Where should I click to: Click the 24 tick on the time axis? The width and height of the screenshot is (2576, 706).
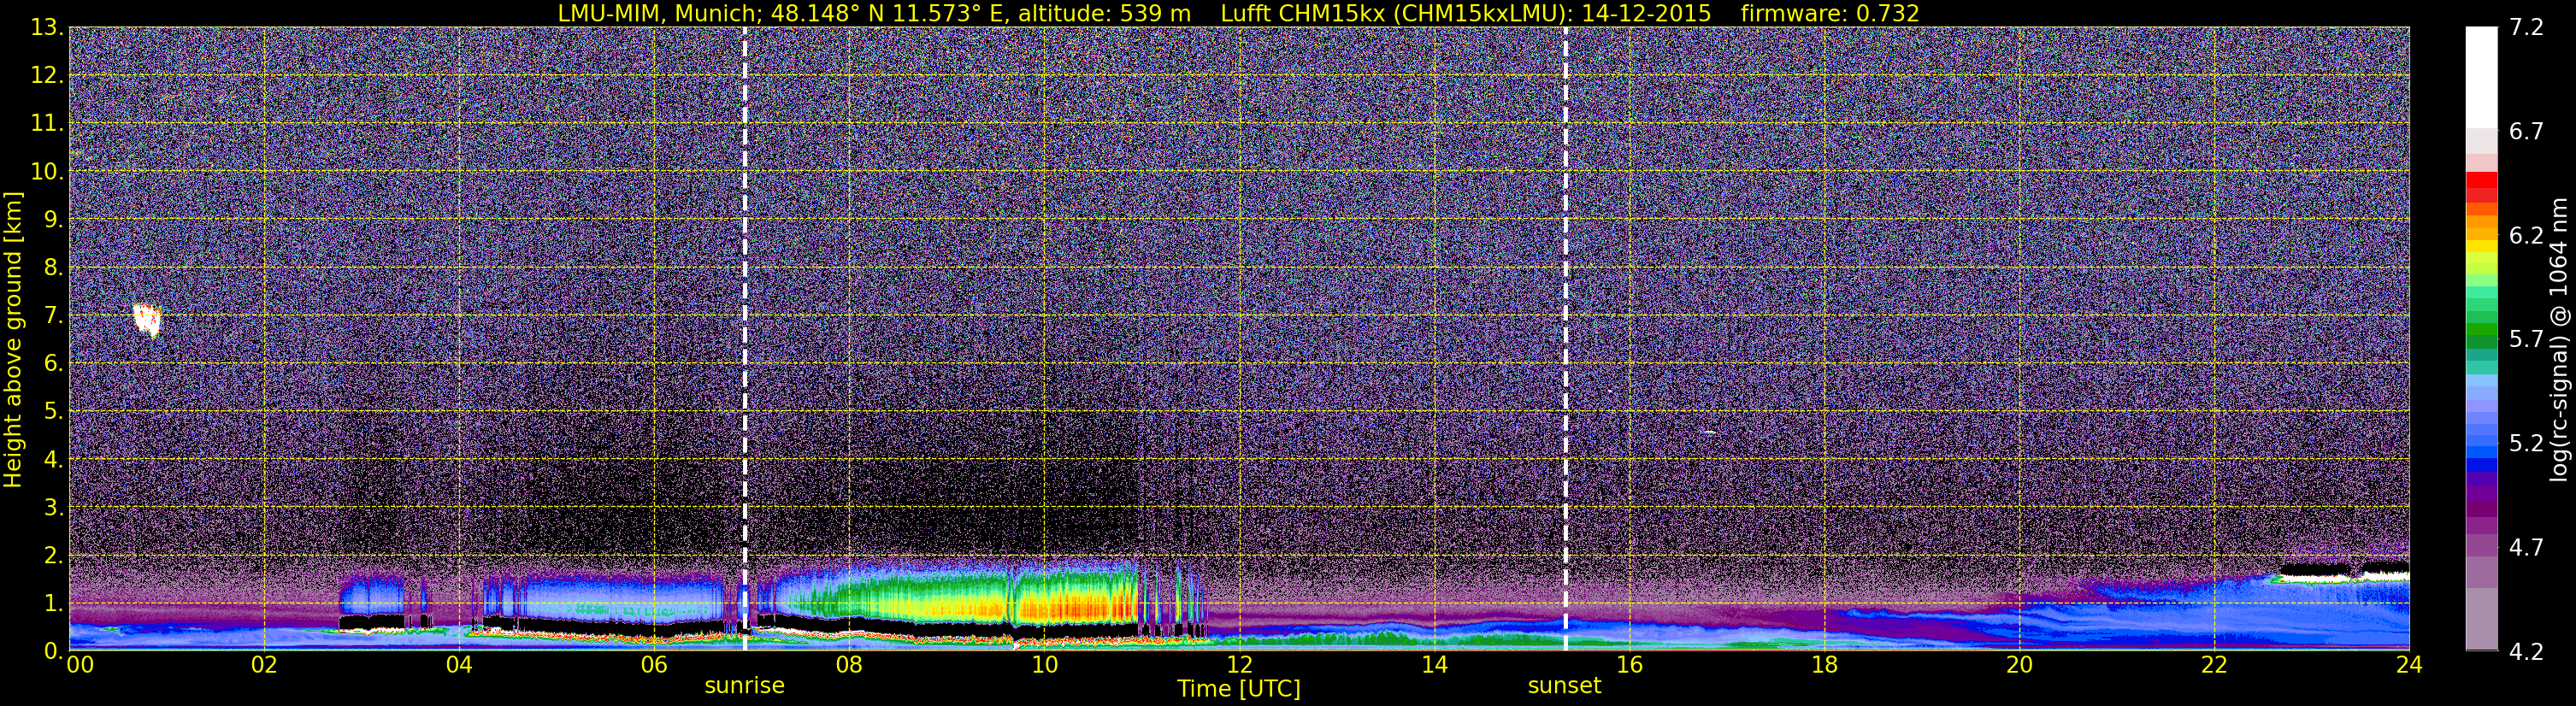(x=2409, y=666)
